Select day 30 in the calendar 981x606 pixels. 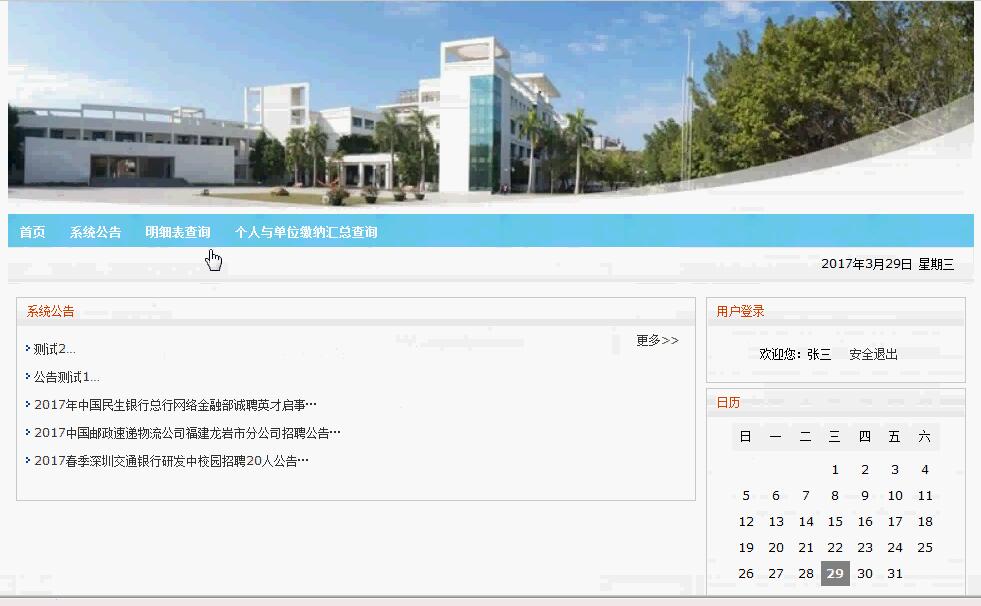click(865, 573)
